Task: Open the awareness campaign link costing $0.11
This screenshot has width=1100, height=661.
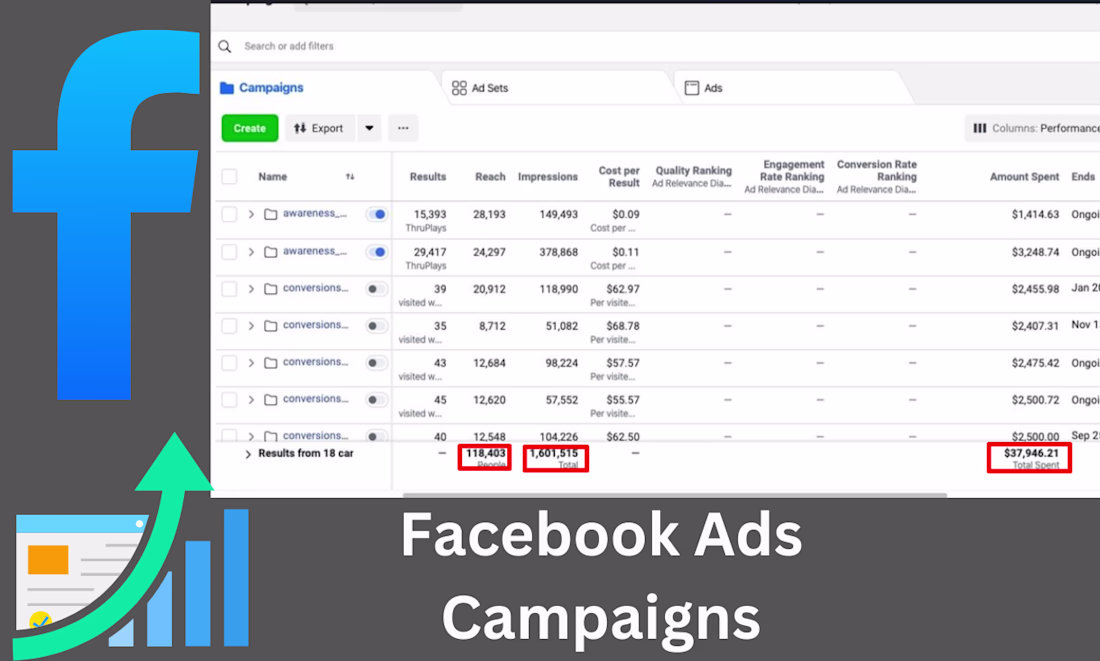Action: [x=315, y=251]
